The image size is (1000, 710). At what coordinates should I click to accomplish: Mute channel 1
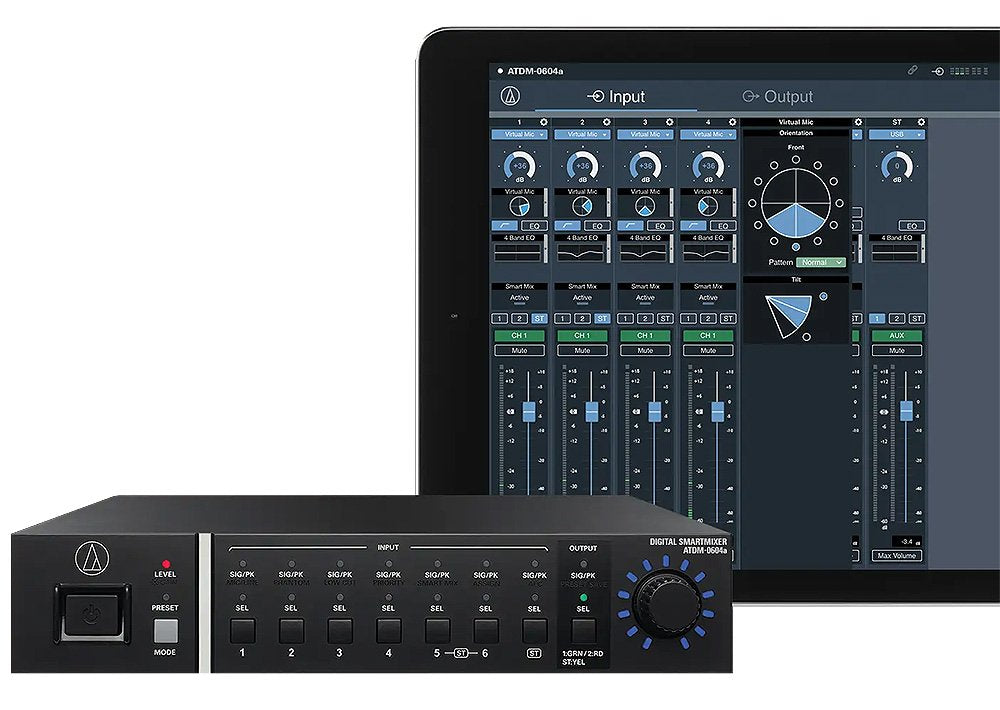point(520,350)
